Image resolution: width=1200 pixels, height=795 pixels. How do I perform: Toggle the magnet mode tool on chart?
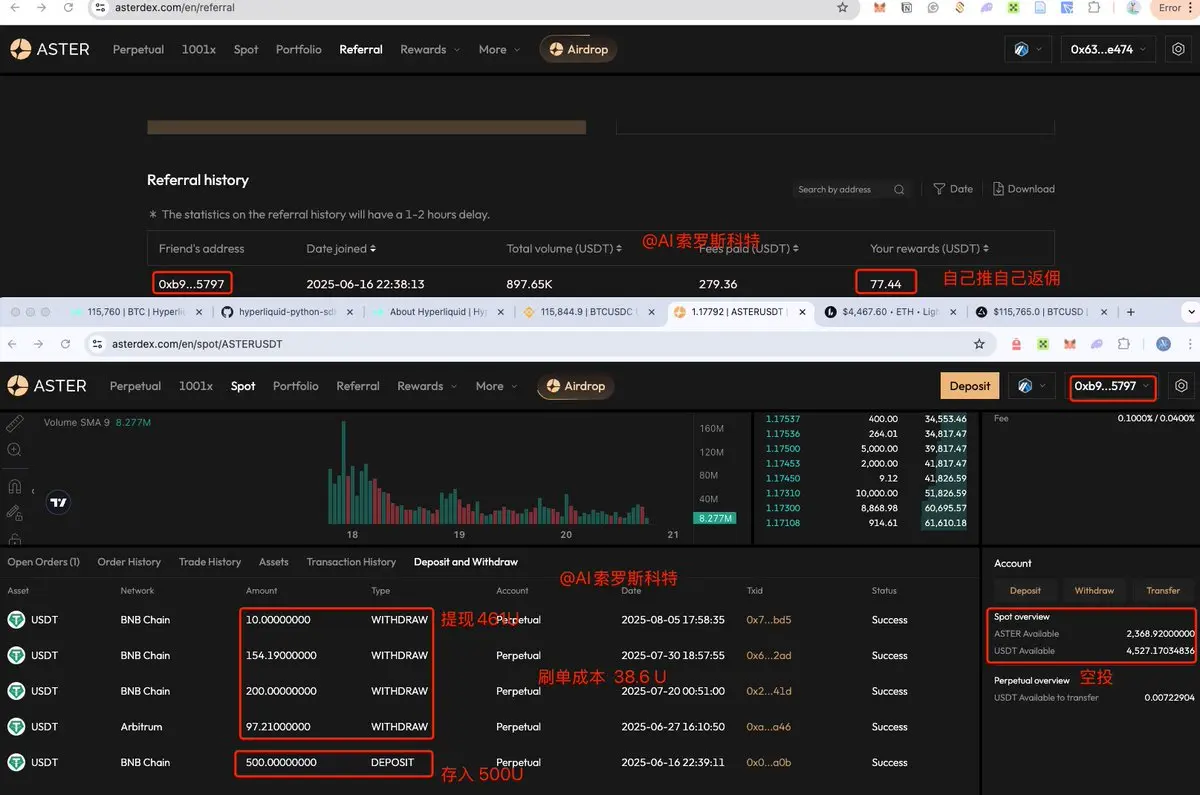click(14, 487)
